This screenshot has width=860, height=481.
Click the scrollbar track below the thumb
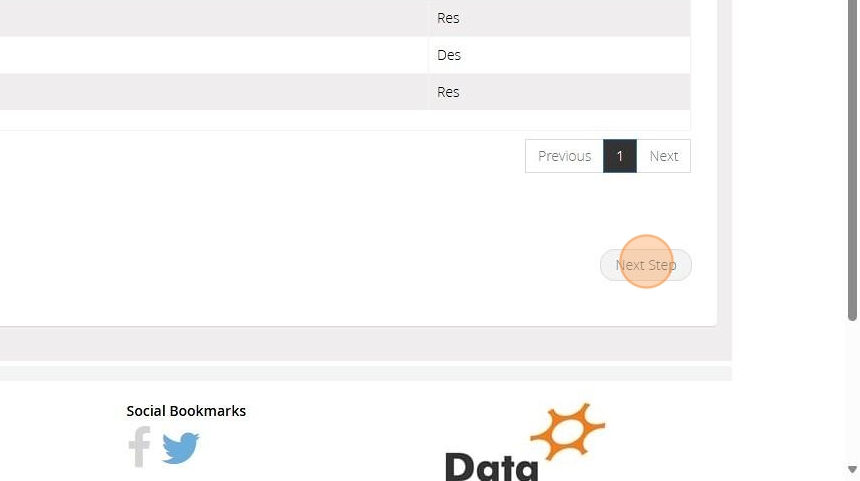point(852,392)
